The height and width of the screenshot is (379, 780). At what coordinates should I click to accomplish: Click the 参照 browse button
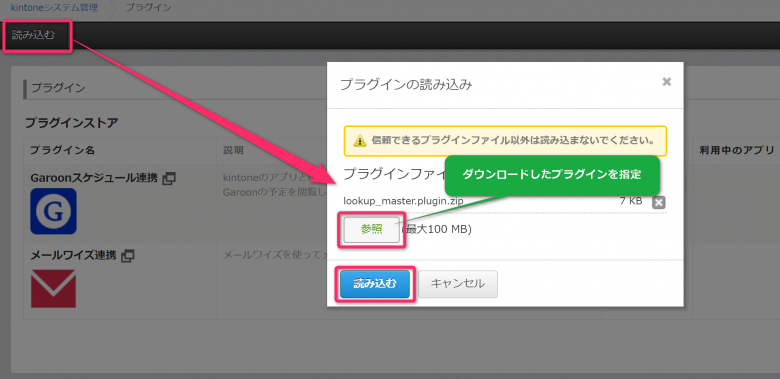pos(372,229)
